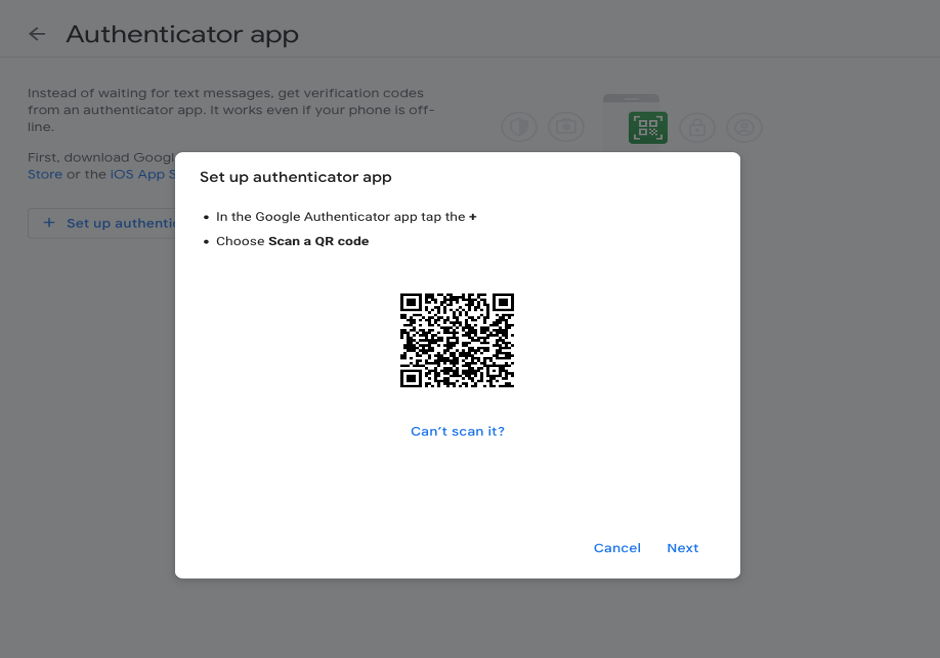Open the "Can't scan it?" link
Screen dimensions: 940x658
457,432
